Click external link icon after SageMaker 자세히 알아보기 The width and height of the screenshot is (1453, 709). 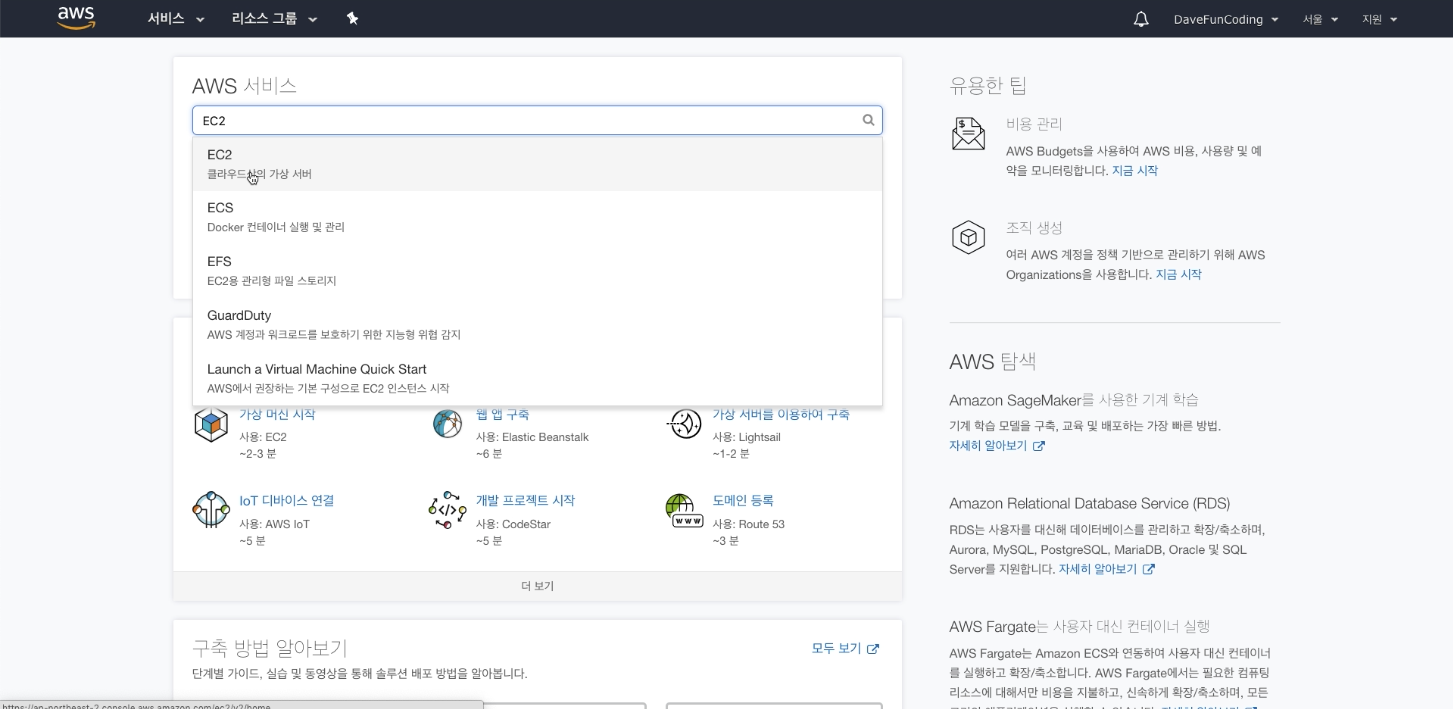click(1039, 446)
